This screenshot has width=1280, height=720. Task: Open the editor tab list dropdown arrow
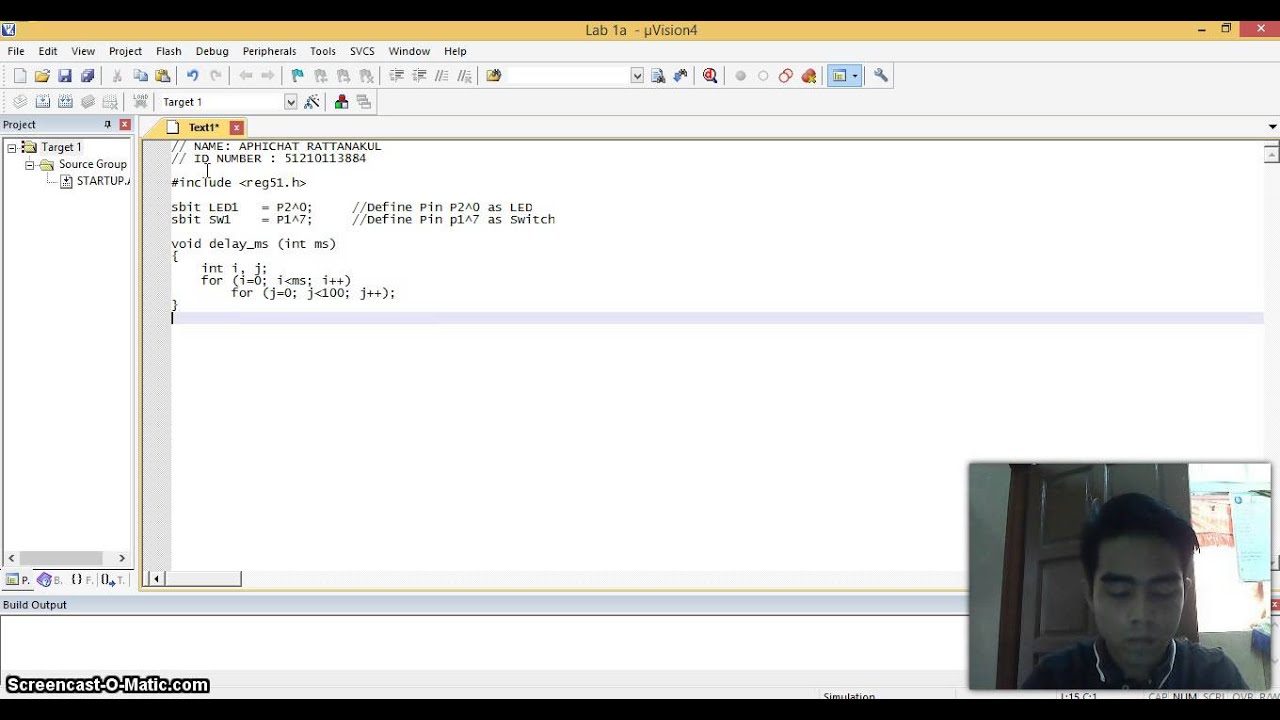click(x=1272, y=127)
